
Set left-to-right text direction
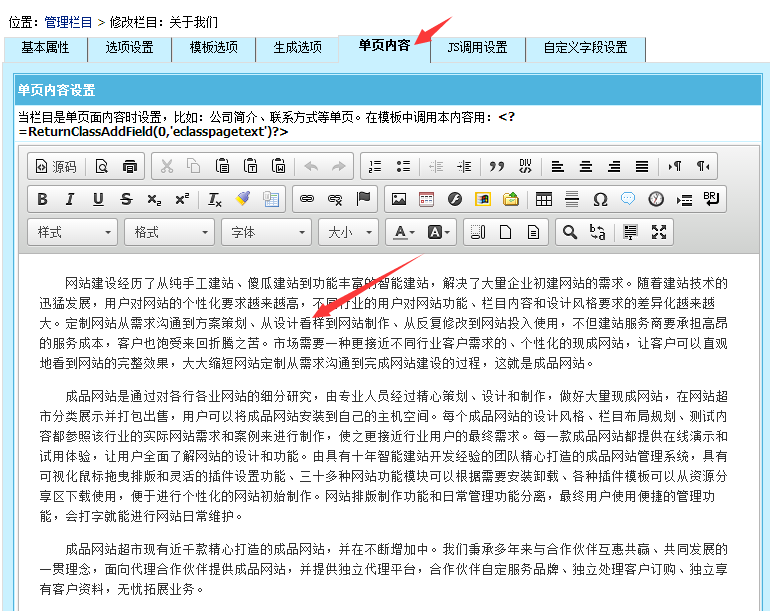[675, 167]
